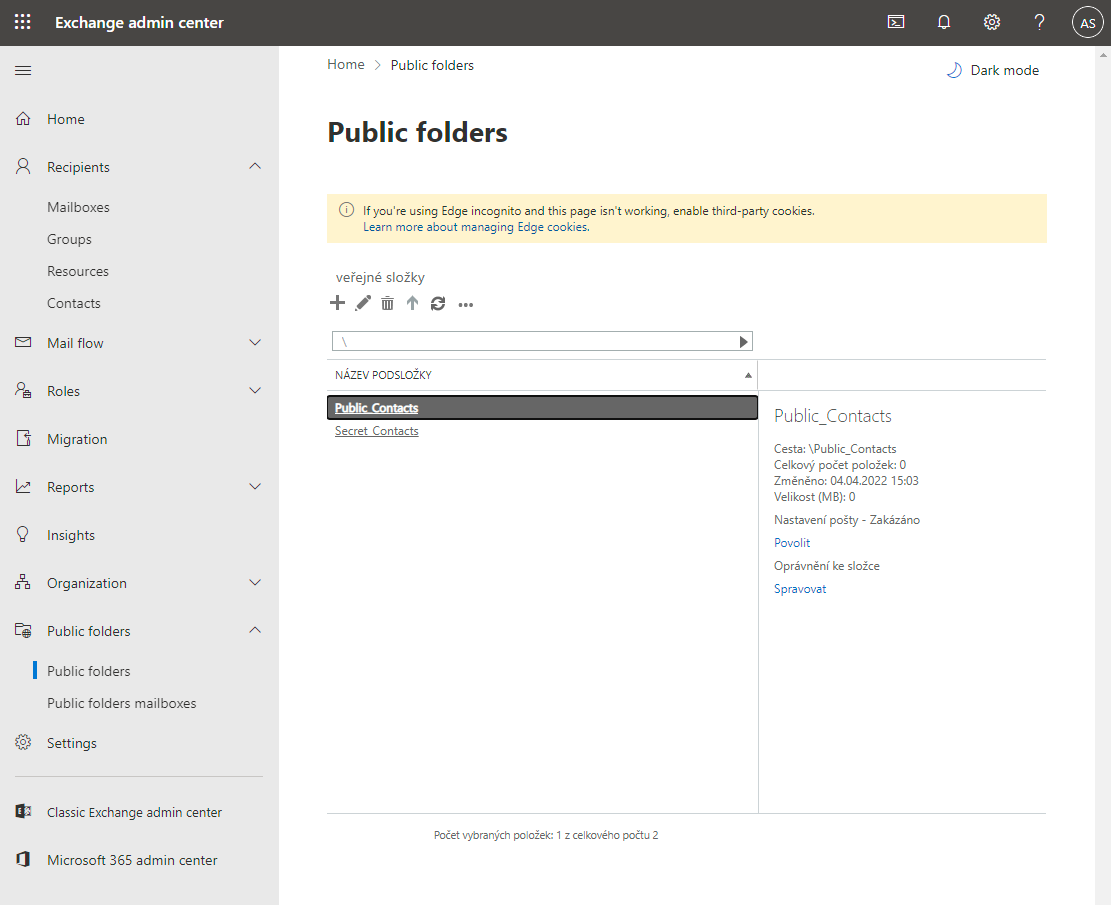
Task: Sort by NÁZEV PODSLOŽKY column arrow
Action: pyautogui.click(x=748, y=376)
